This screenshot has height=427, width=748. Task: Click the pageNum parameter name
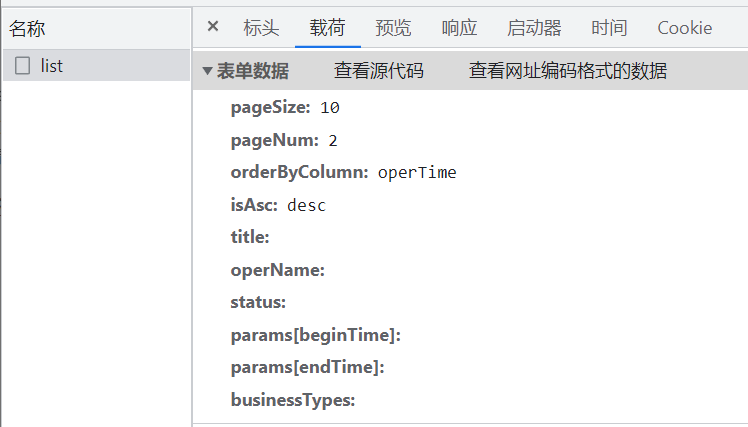pyautogui.click(x=275, y=141)
